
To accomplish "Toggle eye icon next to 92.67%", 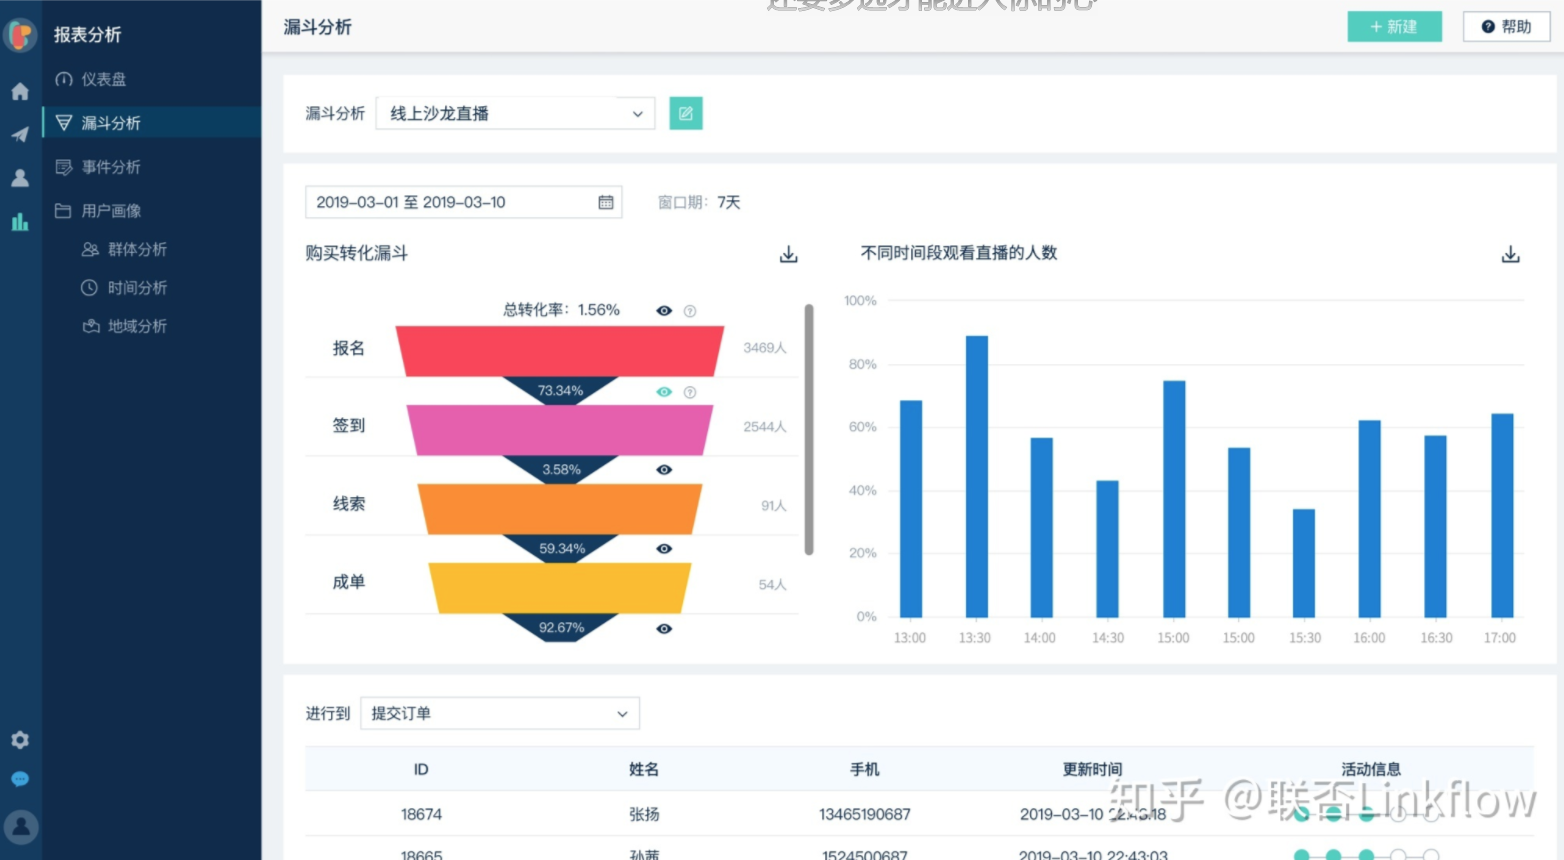I will (x=664, y=629).
